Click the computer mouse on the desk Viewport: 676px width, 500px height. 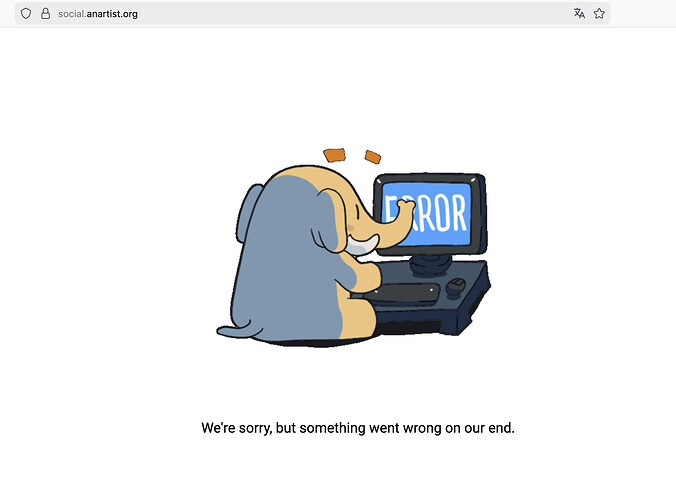point(455,285)
